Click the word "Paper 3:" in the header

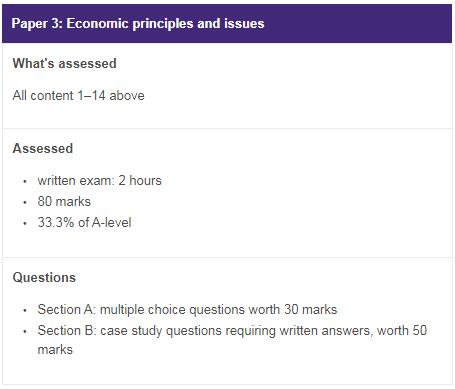(x=37, y=24)
